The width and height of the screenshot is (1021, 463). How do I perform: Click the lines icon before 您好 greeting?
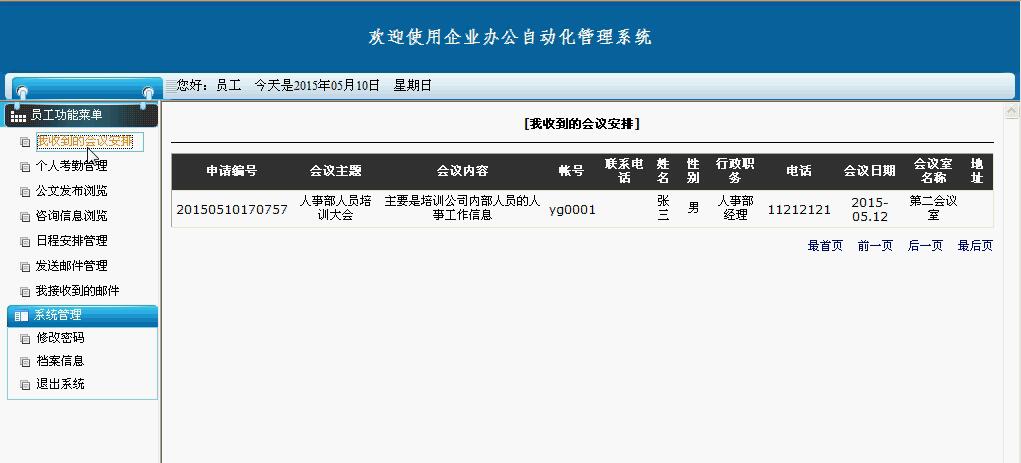coord(171,85)
